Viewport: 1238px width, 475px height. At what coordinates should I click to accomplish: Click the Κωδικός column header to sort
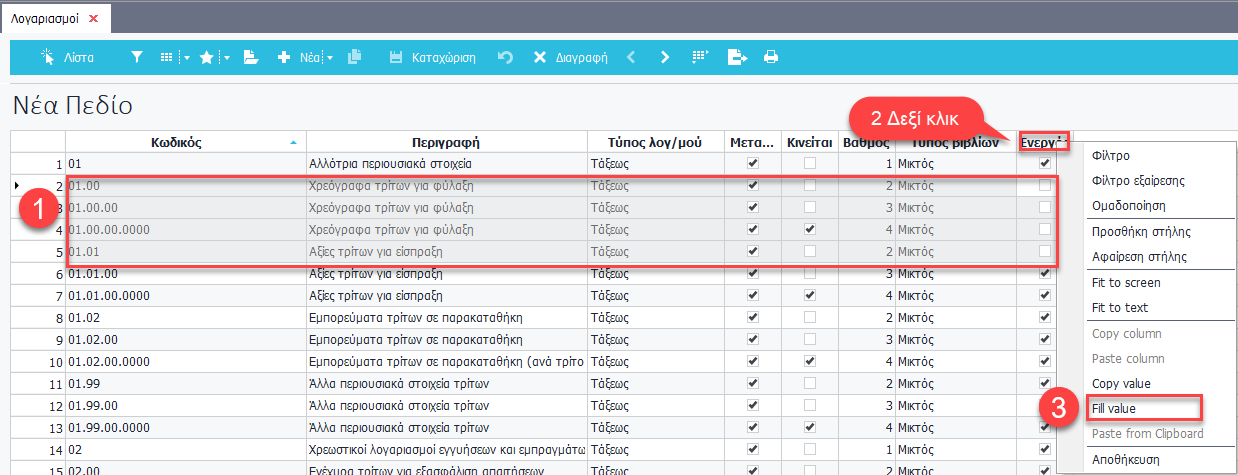(x=185, y=142)
